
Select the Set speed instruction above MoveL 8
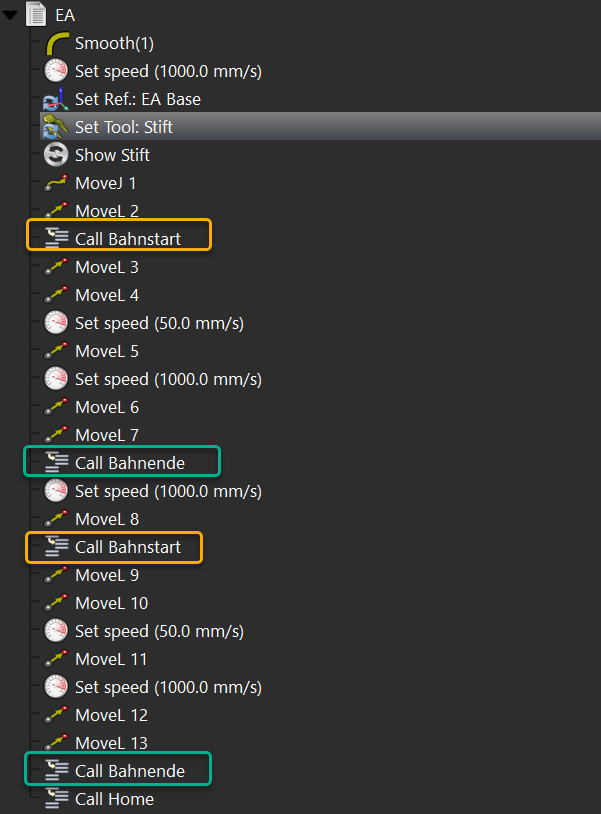tap(168, 492)
